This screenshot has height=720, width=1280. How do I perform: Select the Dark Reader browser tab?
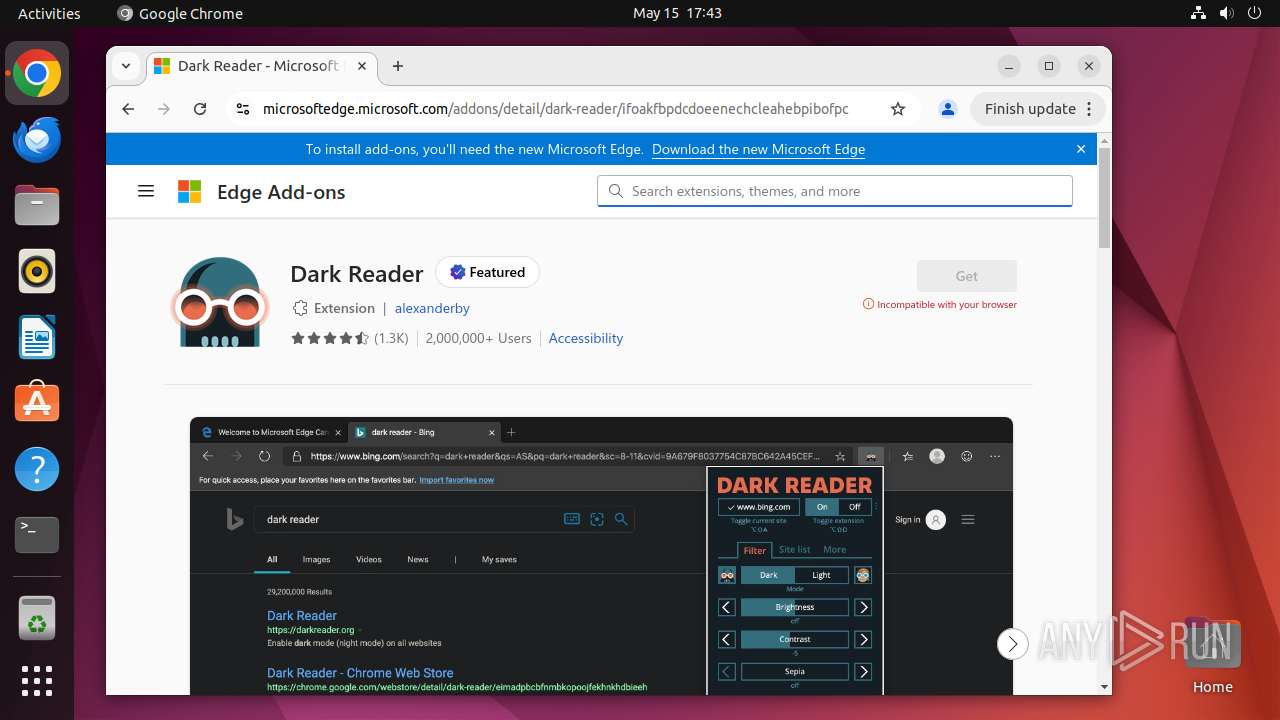click(x=262, y=66)
